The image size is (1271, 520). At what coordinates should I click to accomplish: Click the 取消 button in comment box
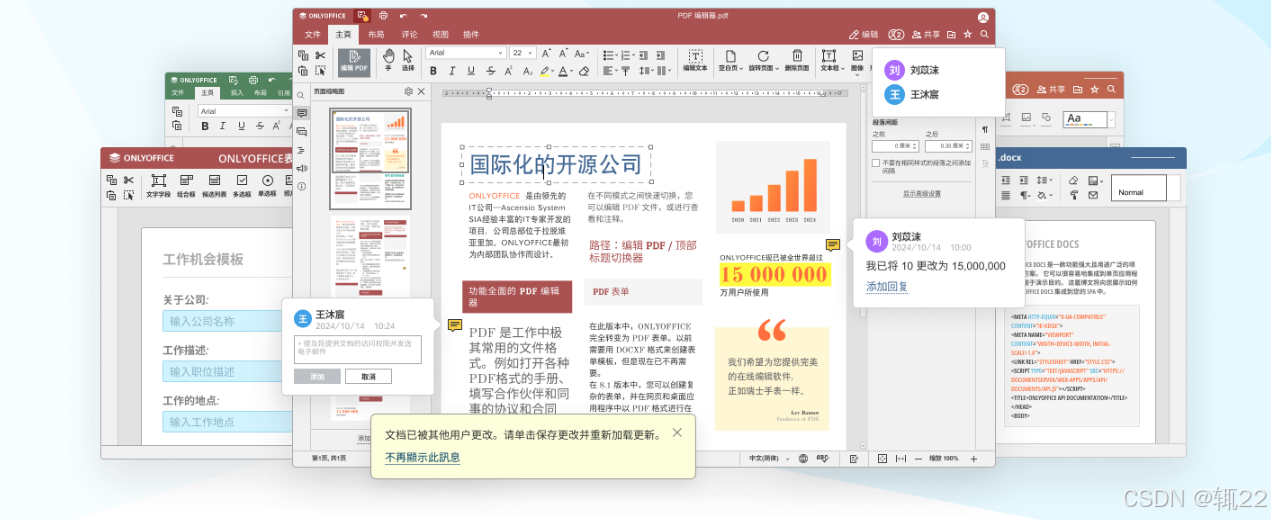(368, 377)
